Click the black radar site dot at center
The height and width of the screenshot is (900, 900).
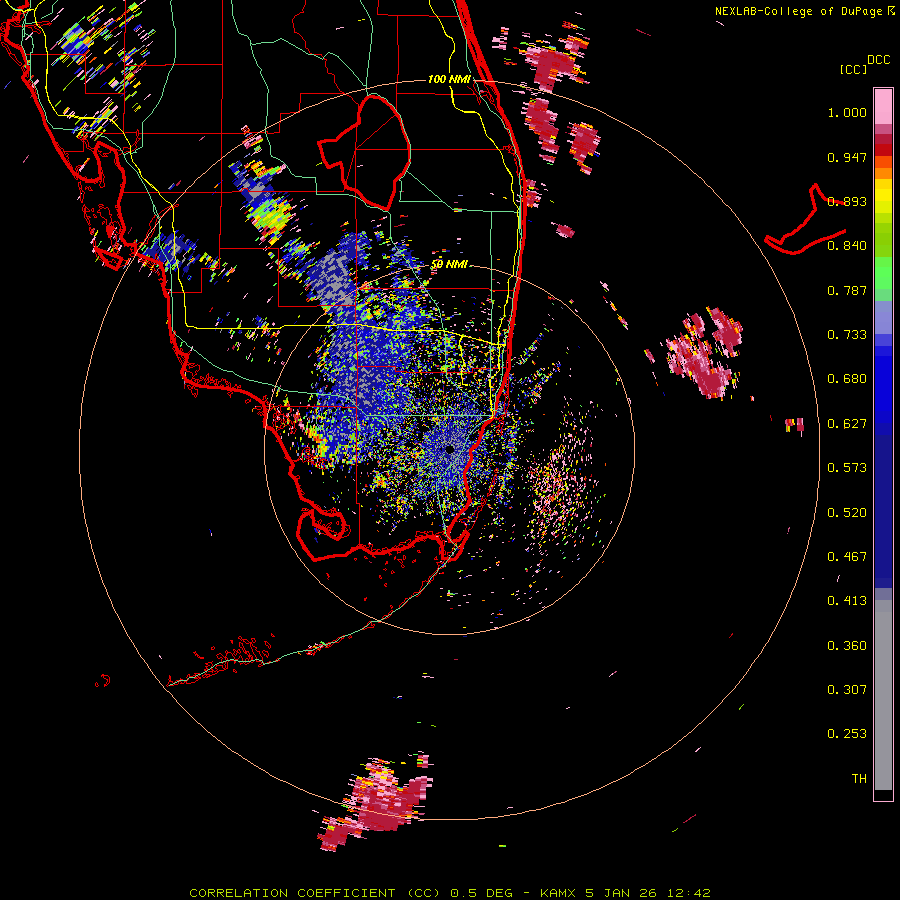(449, 449)
